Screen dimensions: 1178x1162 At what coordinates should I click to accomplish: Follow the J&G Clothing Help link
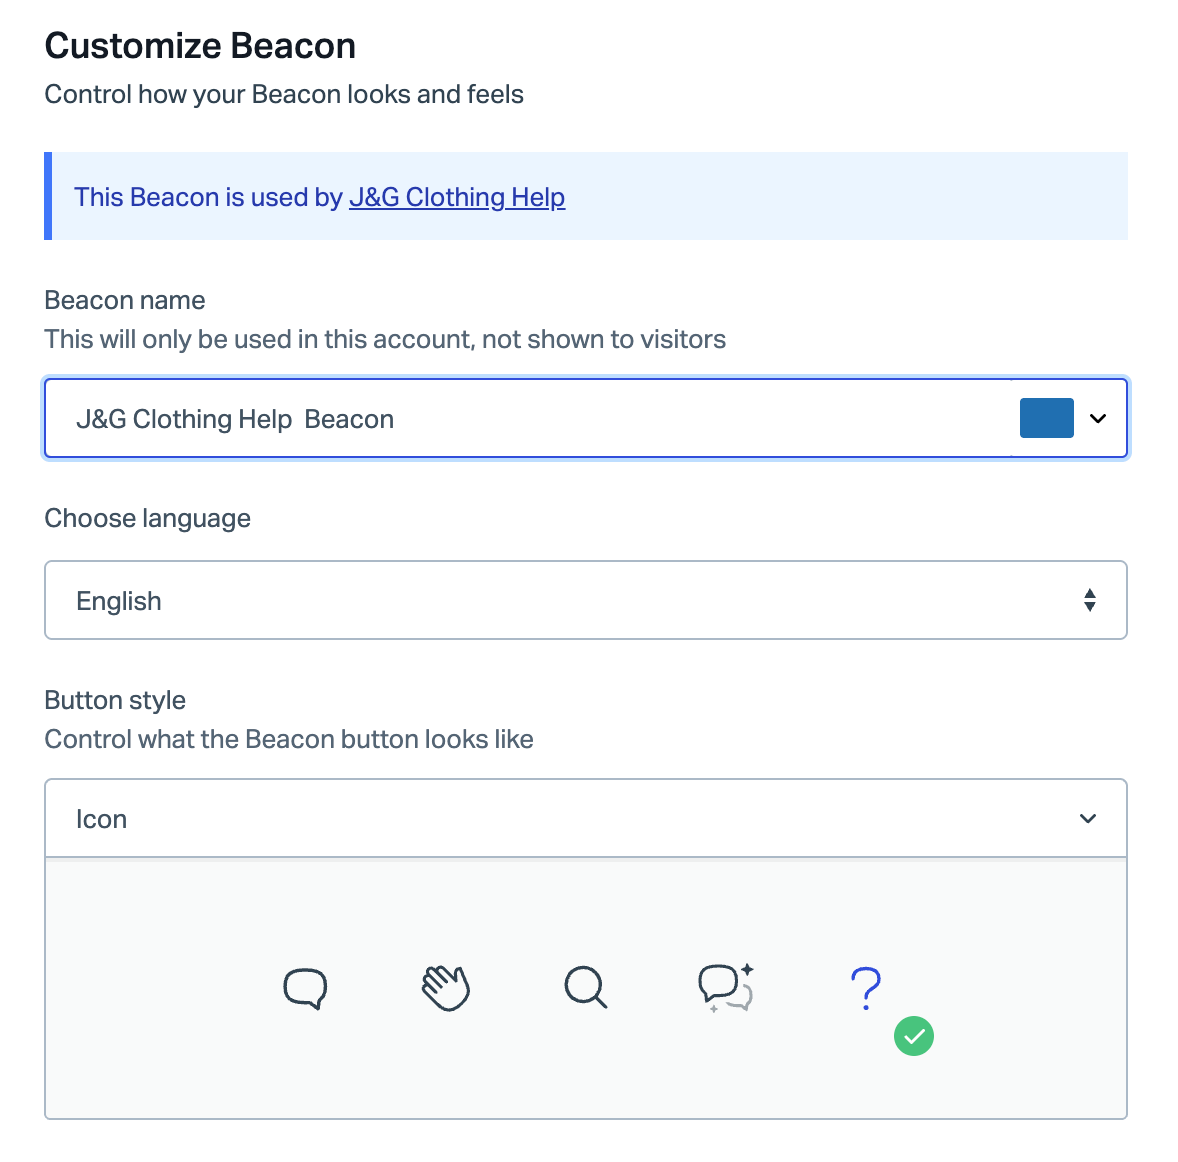(457, 197)
